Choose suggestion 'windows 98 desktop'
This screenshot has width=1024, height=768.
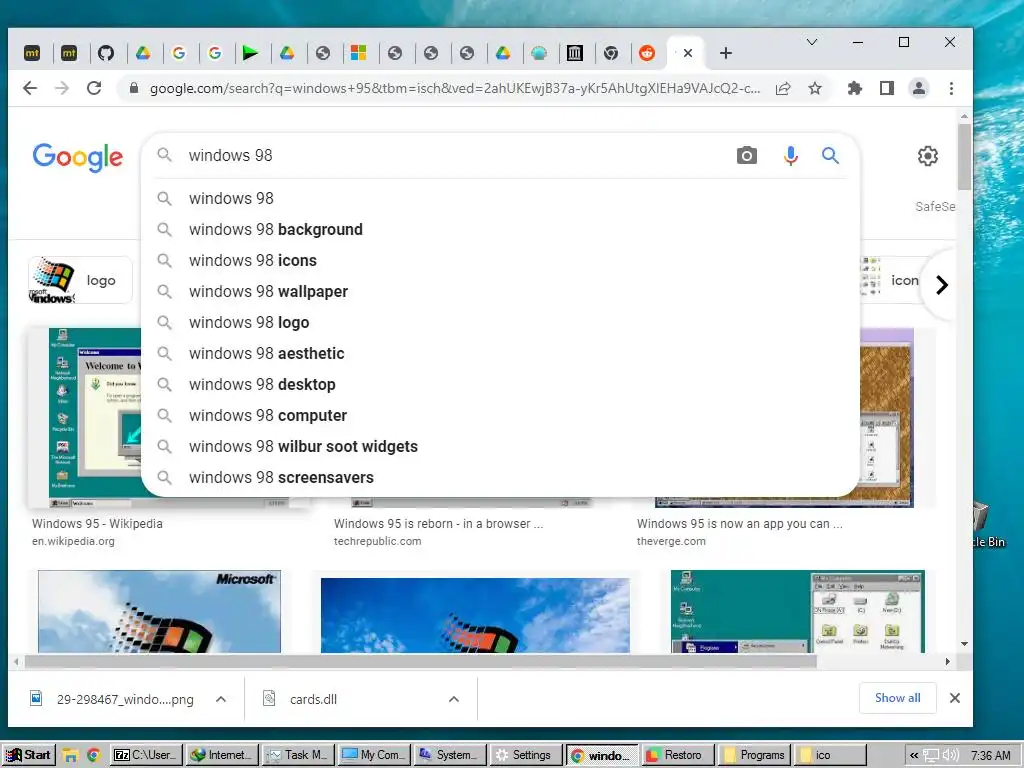click(x=500, y=385)
